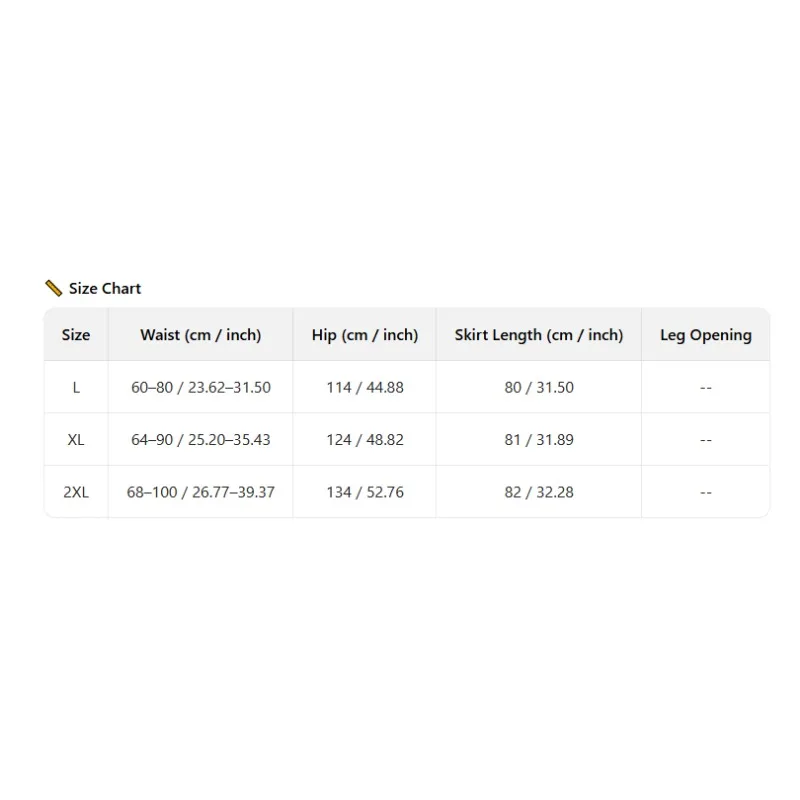This screenshot has width=800, height=800.
Task: Click waist value 64–90 / 25.20–35.43
Action: click(201, 440)
